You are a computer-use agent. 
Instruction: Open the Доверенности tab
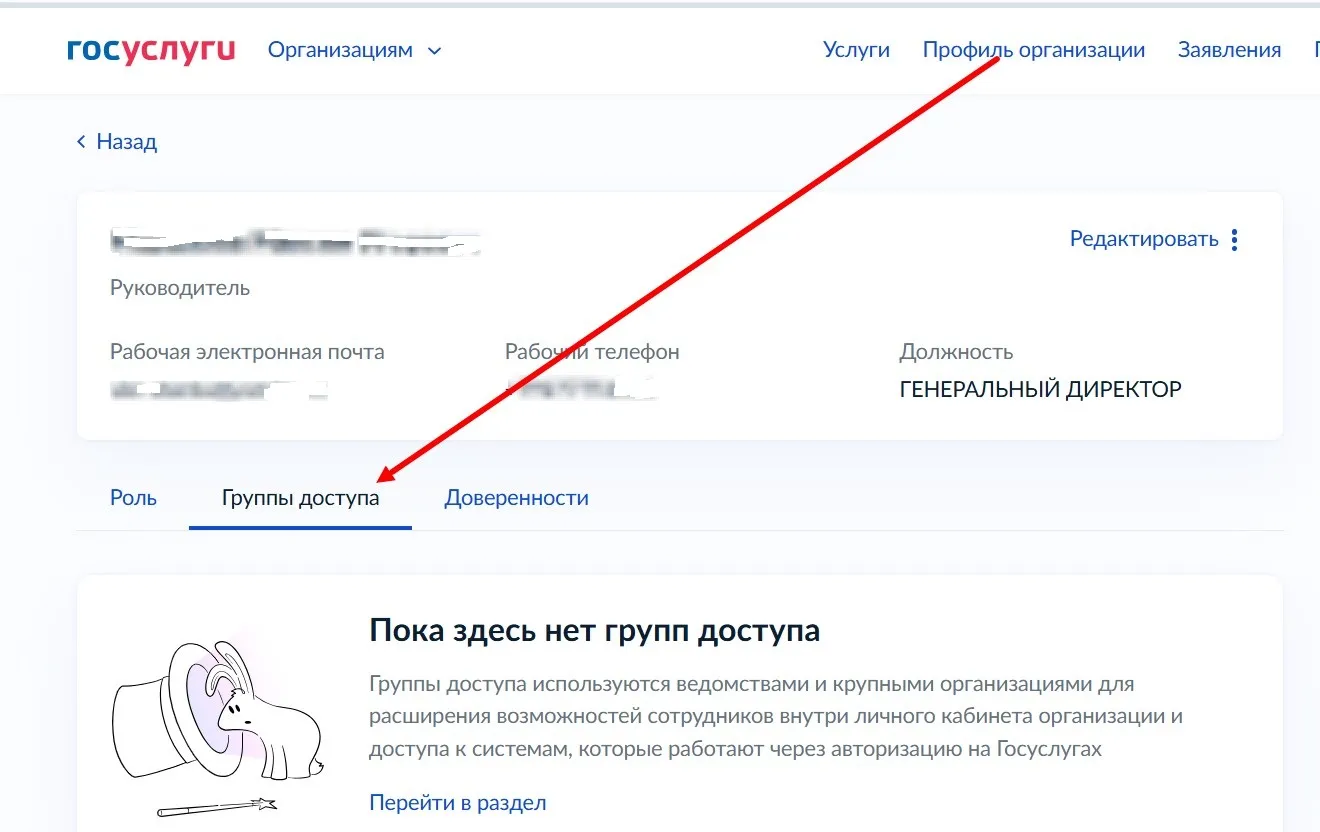click(516, 497)
